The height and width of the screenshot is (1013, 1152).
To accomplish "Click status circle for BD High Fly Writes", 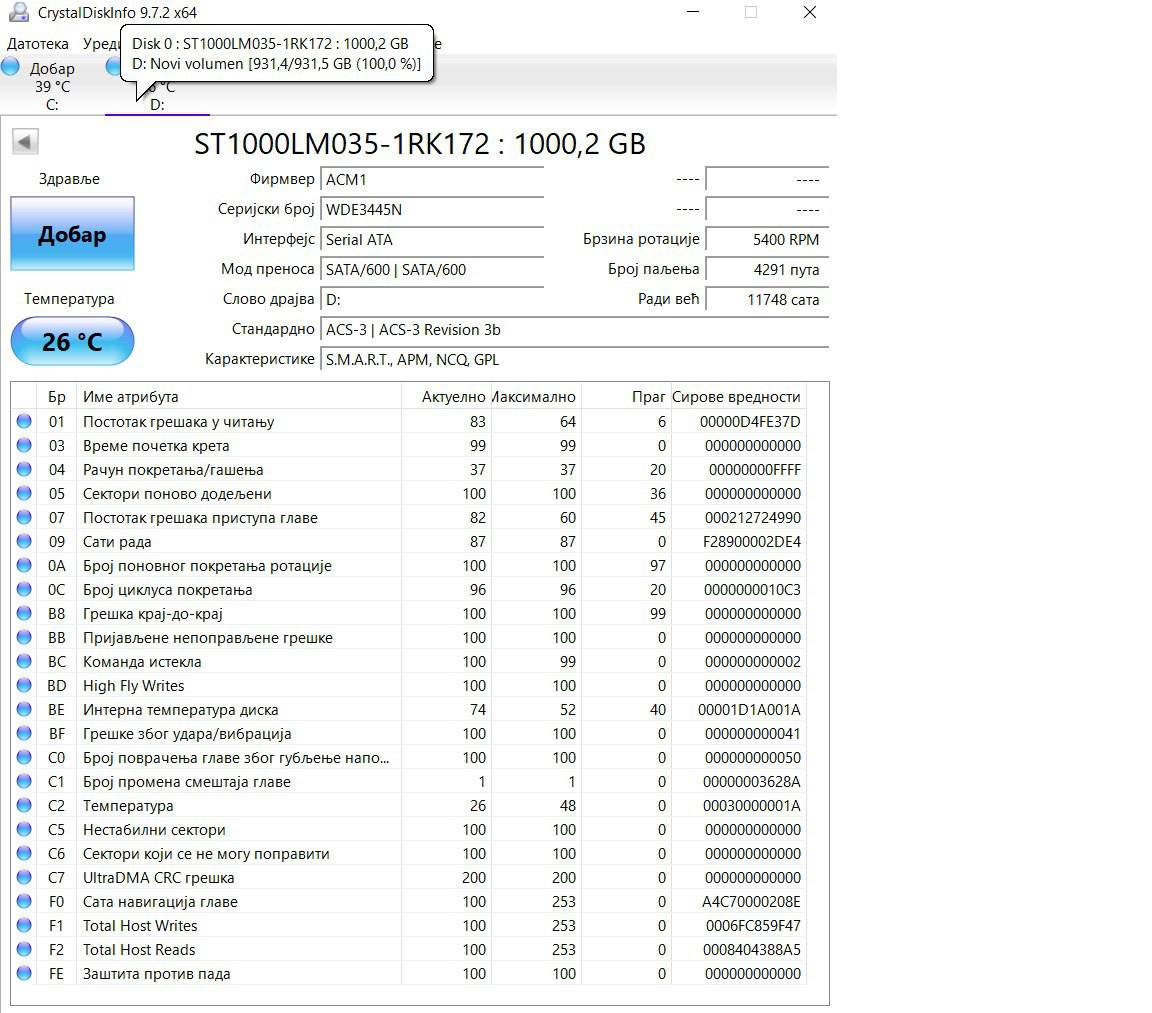I will point(22,685).
